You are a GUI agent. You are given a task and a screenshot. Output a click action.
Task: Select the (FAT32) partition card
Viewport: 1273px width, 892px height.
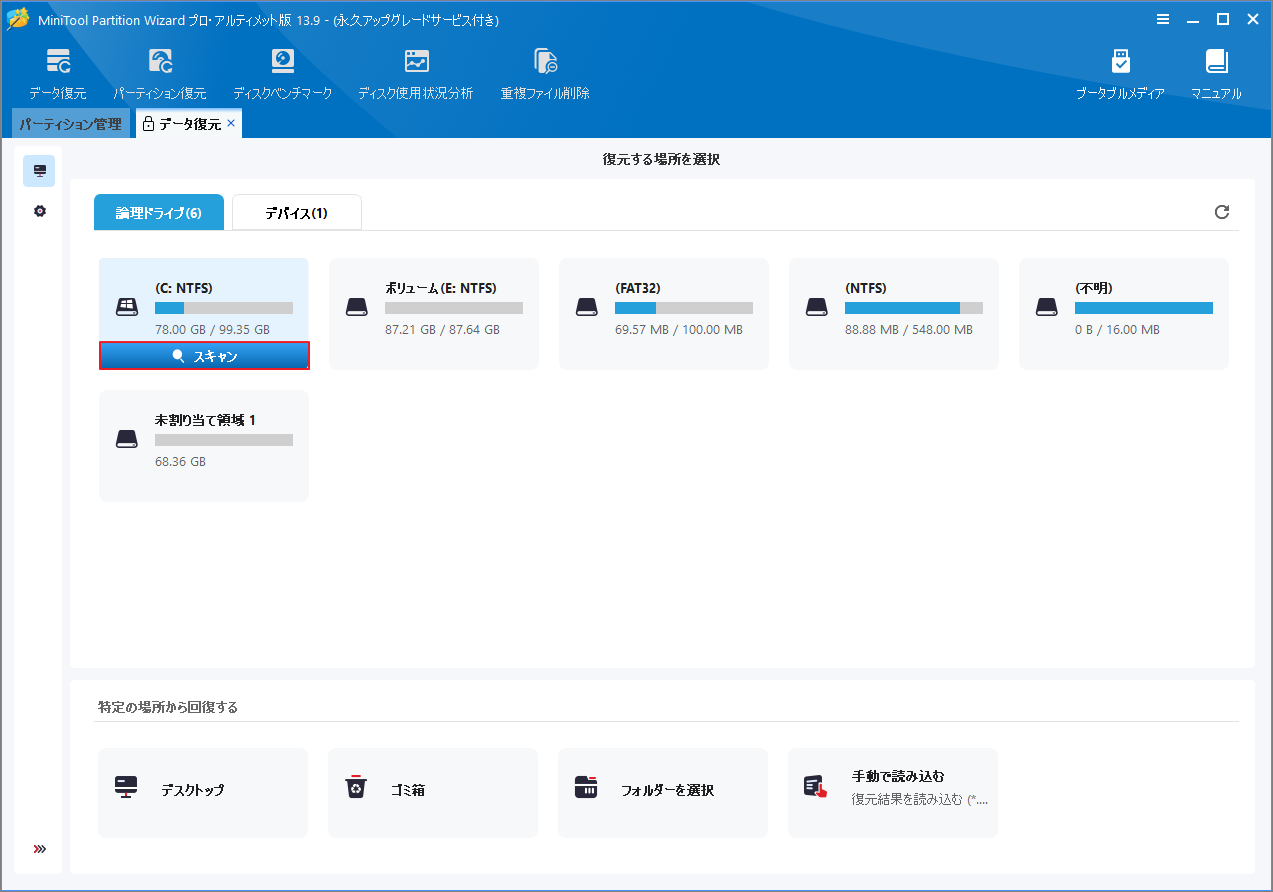[x=664, y=314]
